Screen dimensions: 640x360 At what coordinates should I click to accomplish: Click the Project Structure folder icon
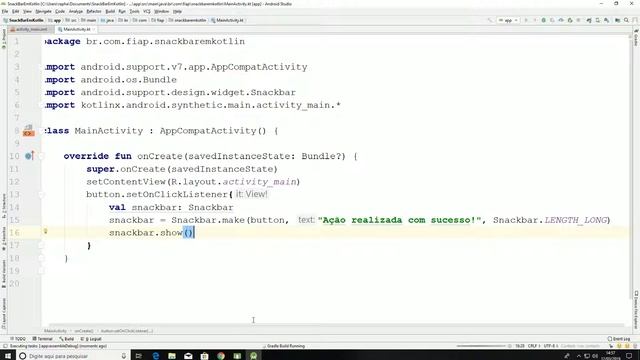point(618,20)
